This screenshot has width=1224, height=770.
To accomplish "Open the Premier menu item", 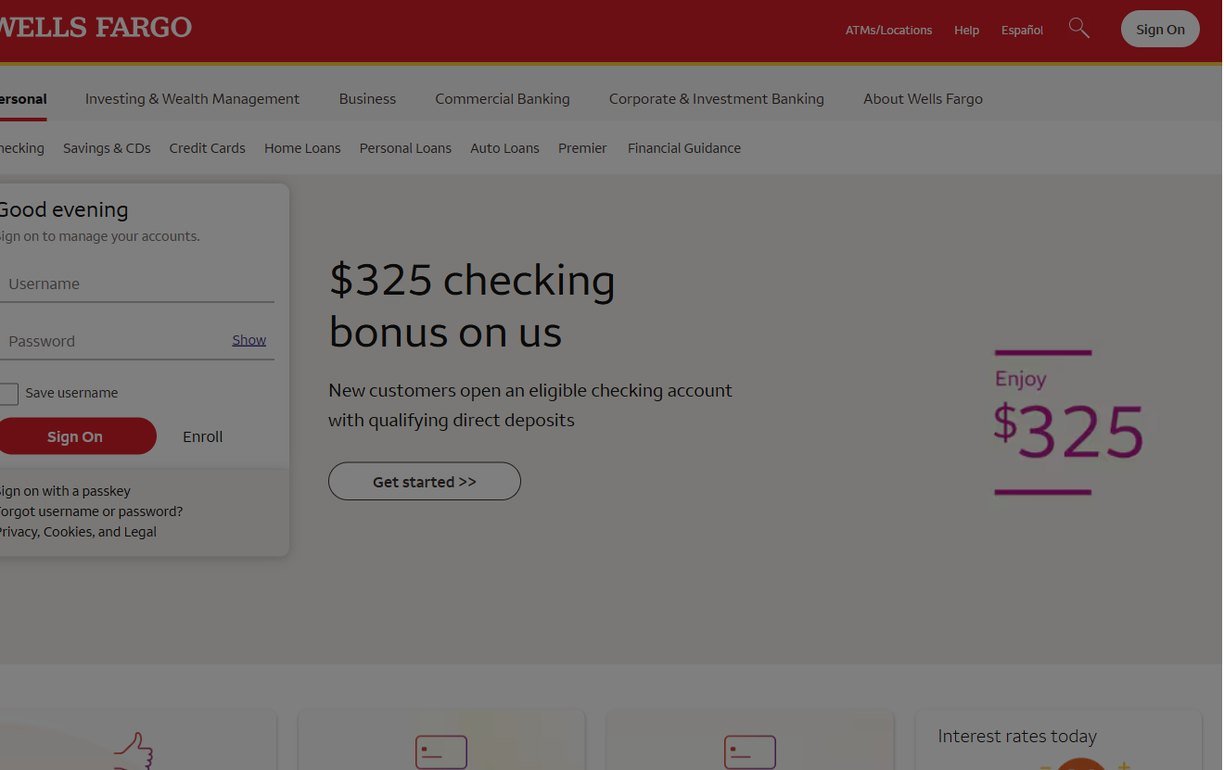I will pos(583,148).
